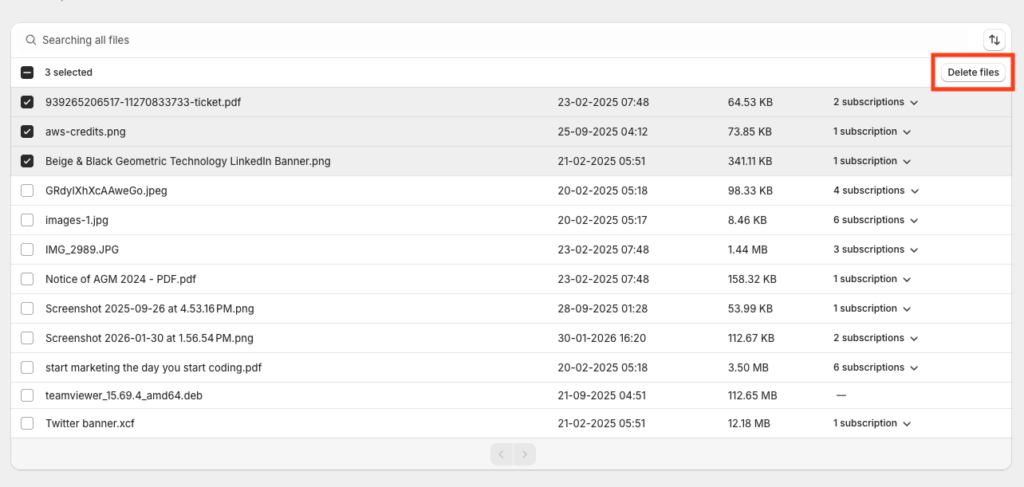Check the Twitter banner.xcf file
This screenshot has height=487, width=1024.
click(27, 424)
